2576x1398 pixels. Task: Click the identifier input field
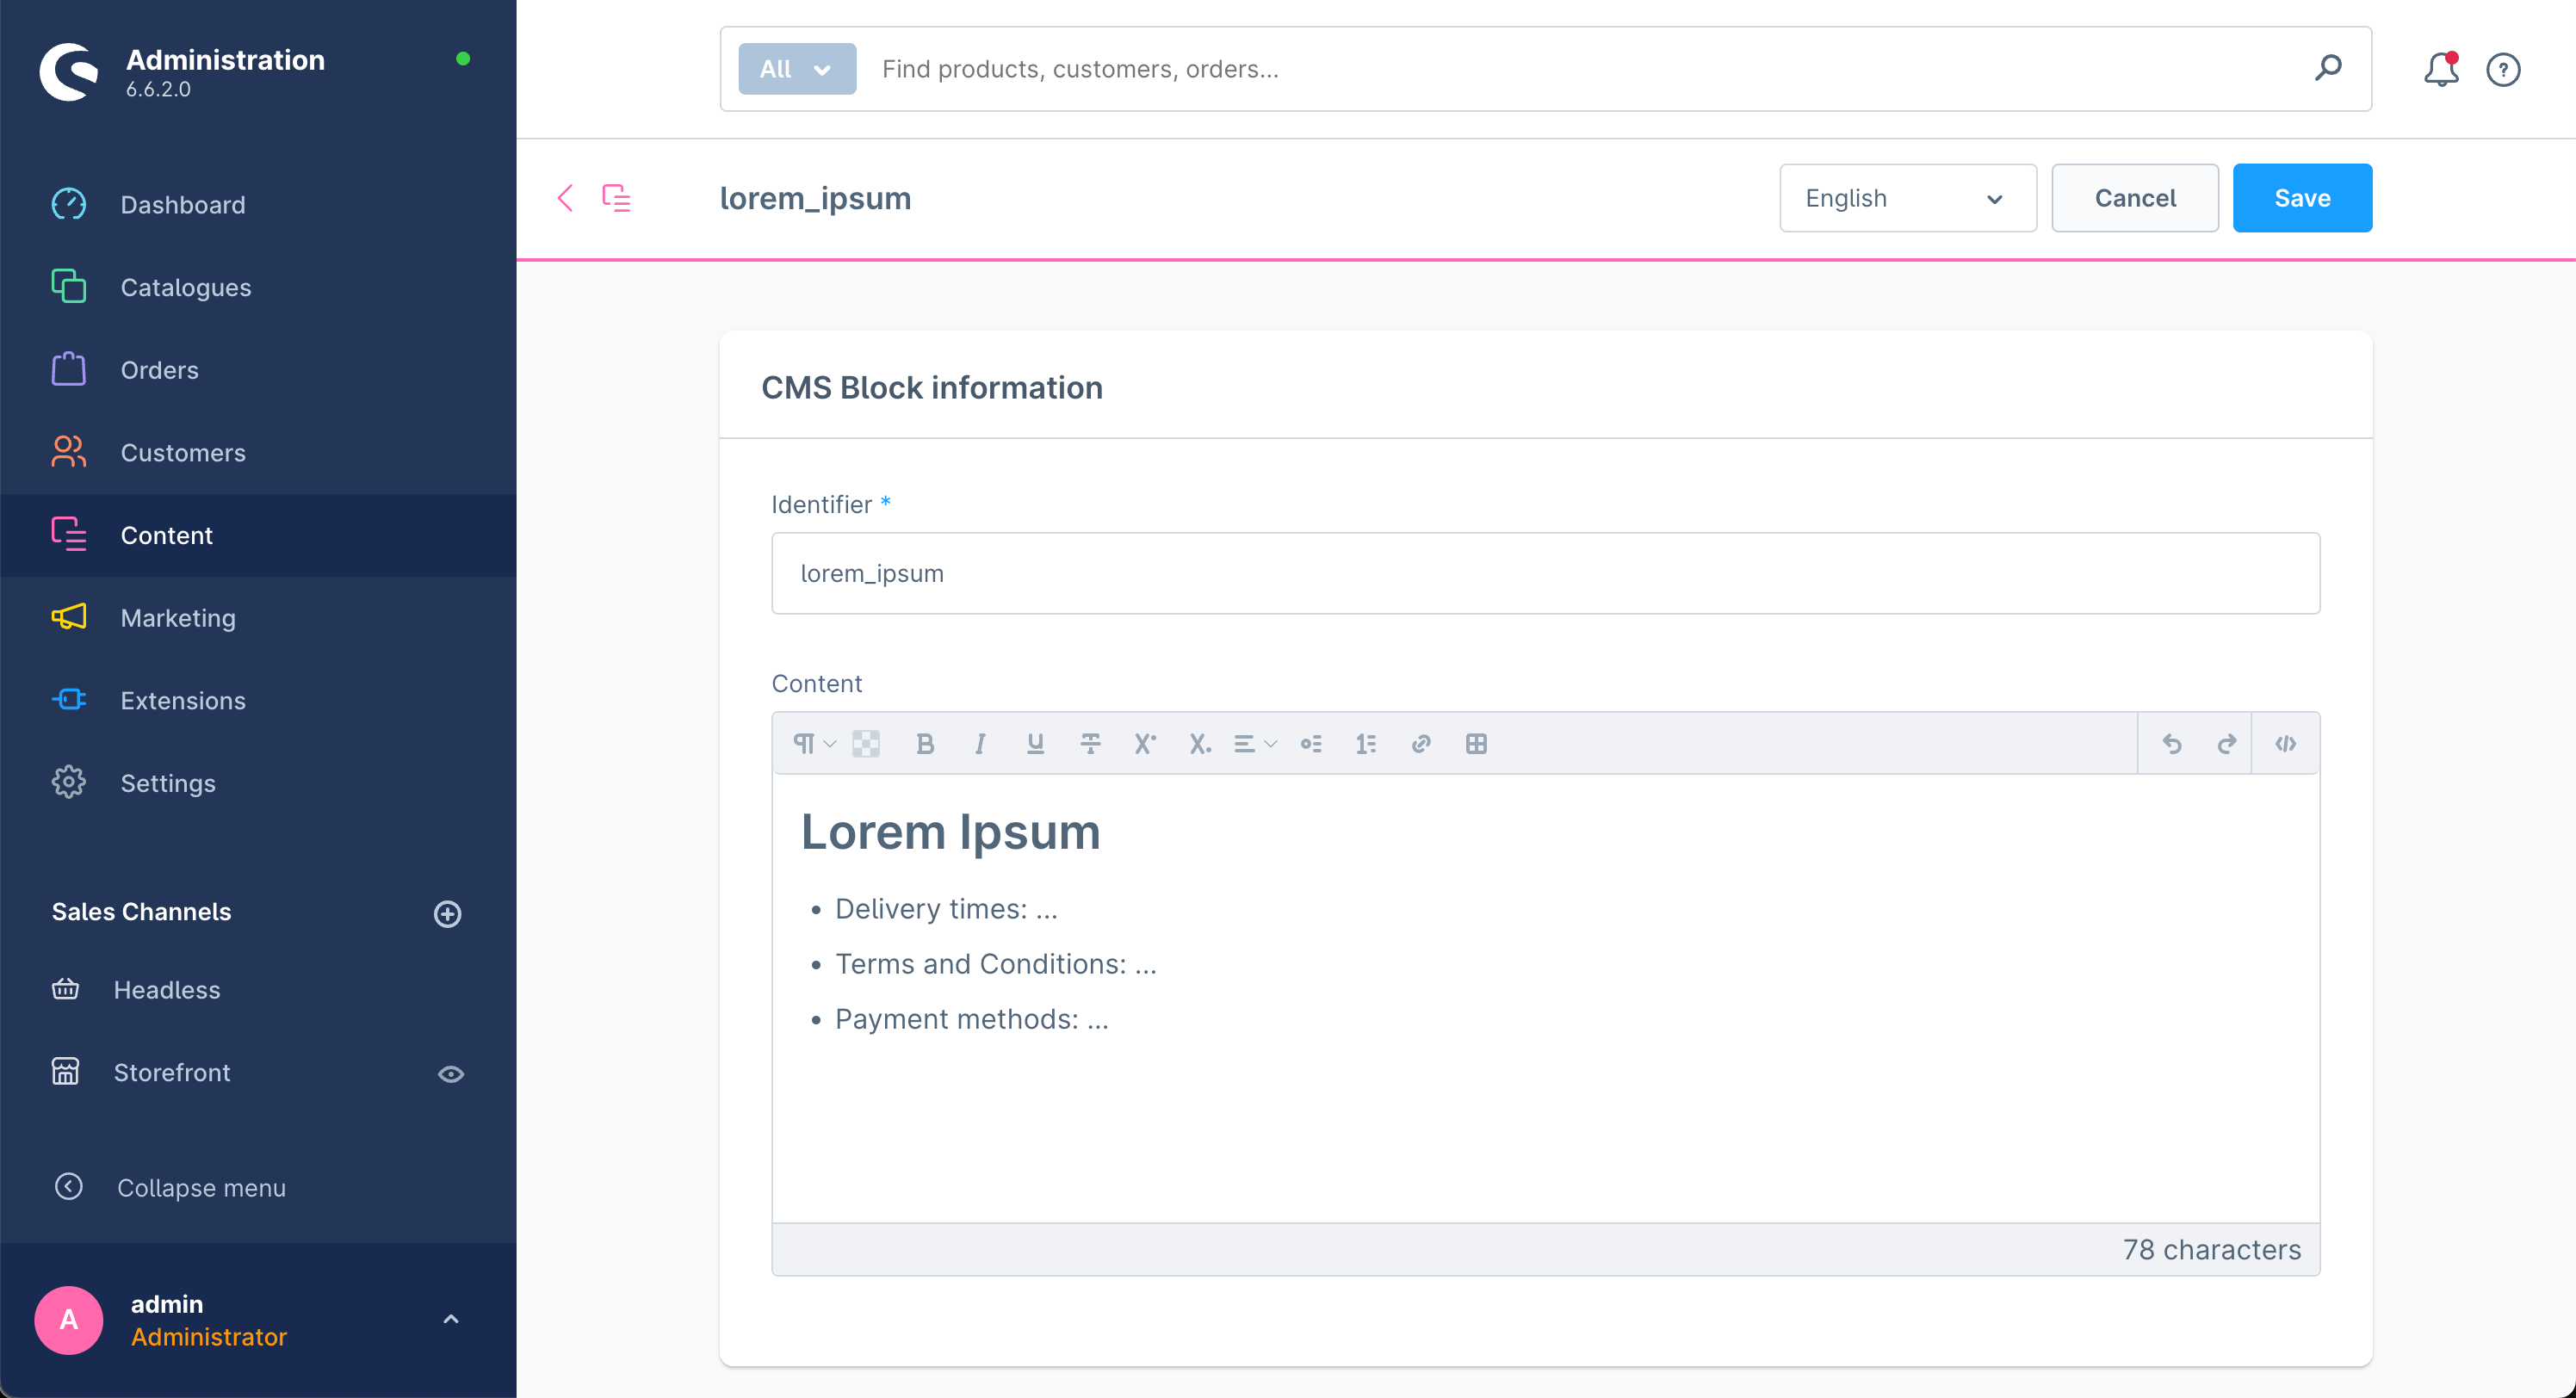point(1546,573)
